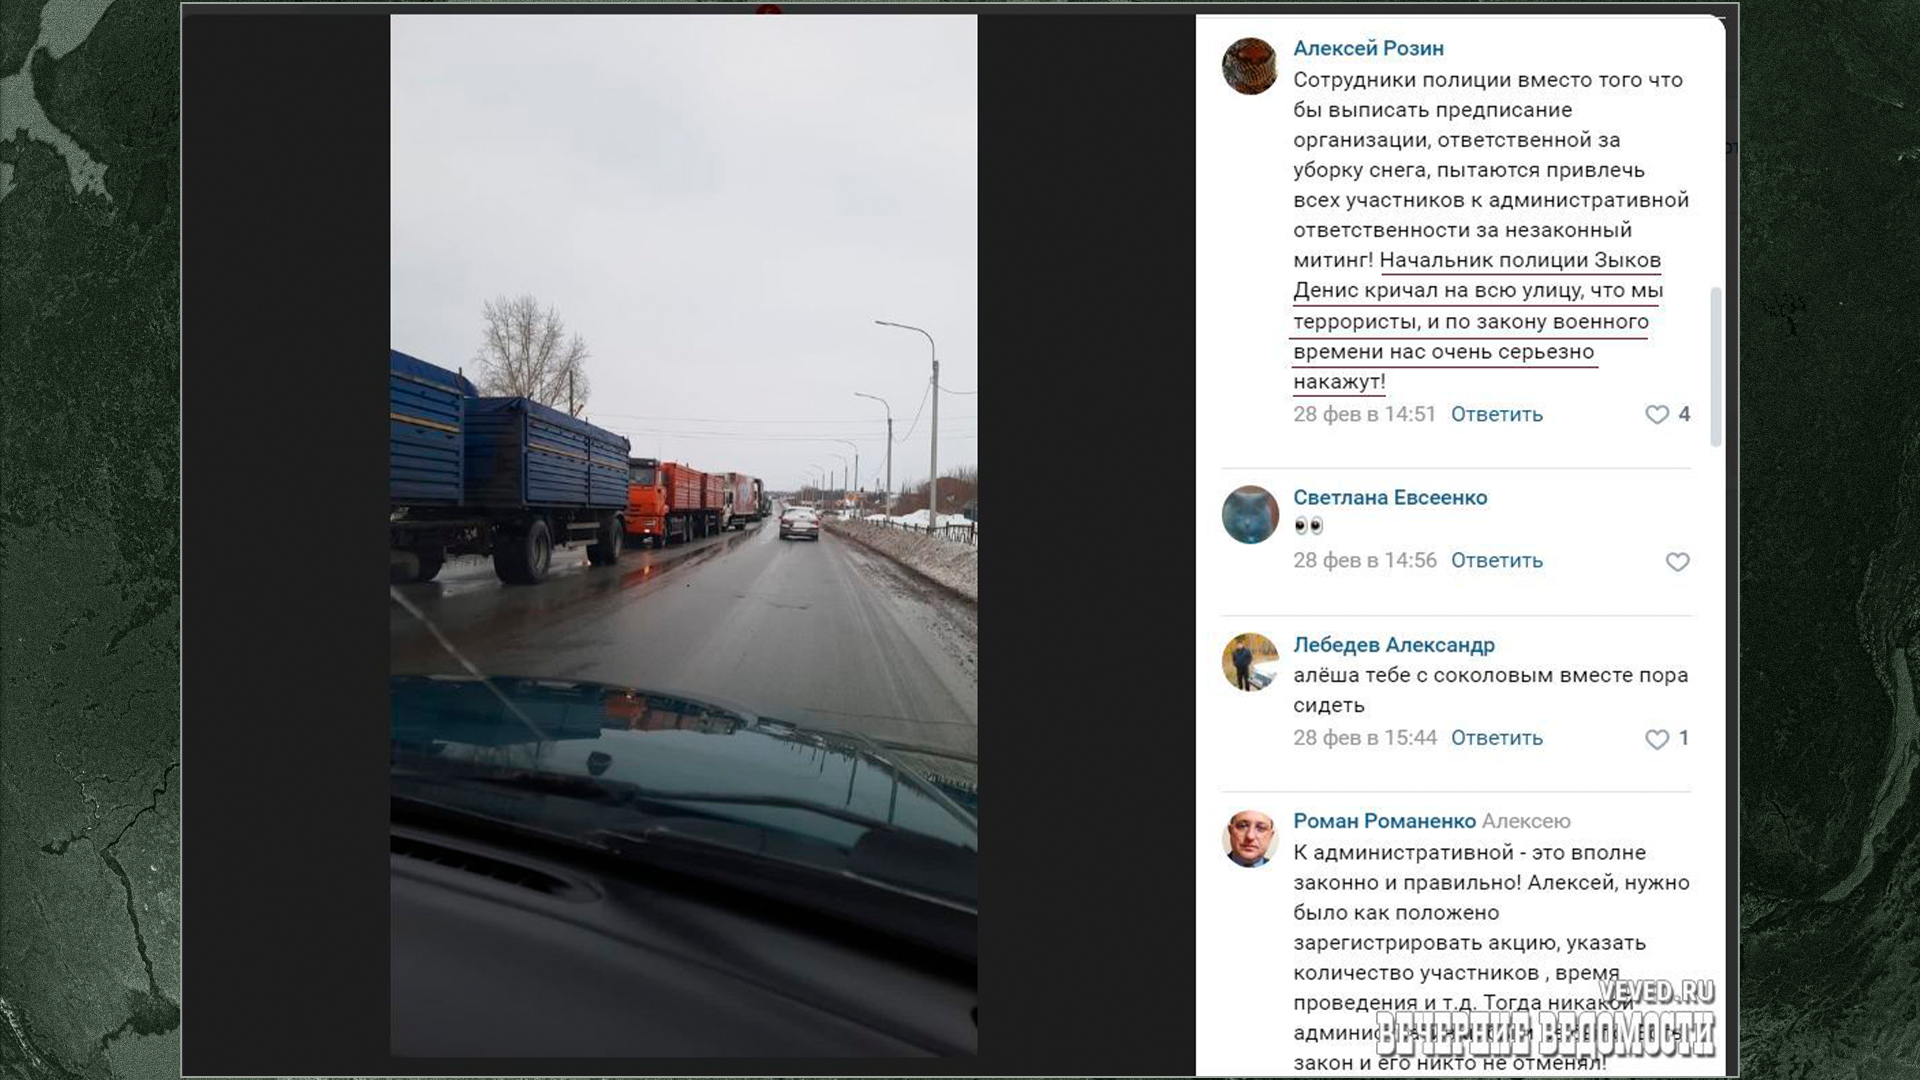Open Роман Романенко's profile name link
This screenshot has height=1080, width=1920.
pyautogui.click(x=1384, y=821)
